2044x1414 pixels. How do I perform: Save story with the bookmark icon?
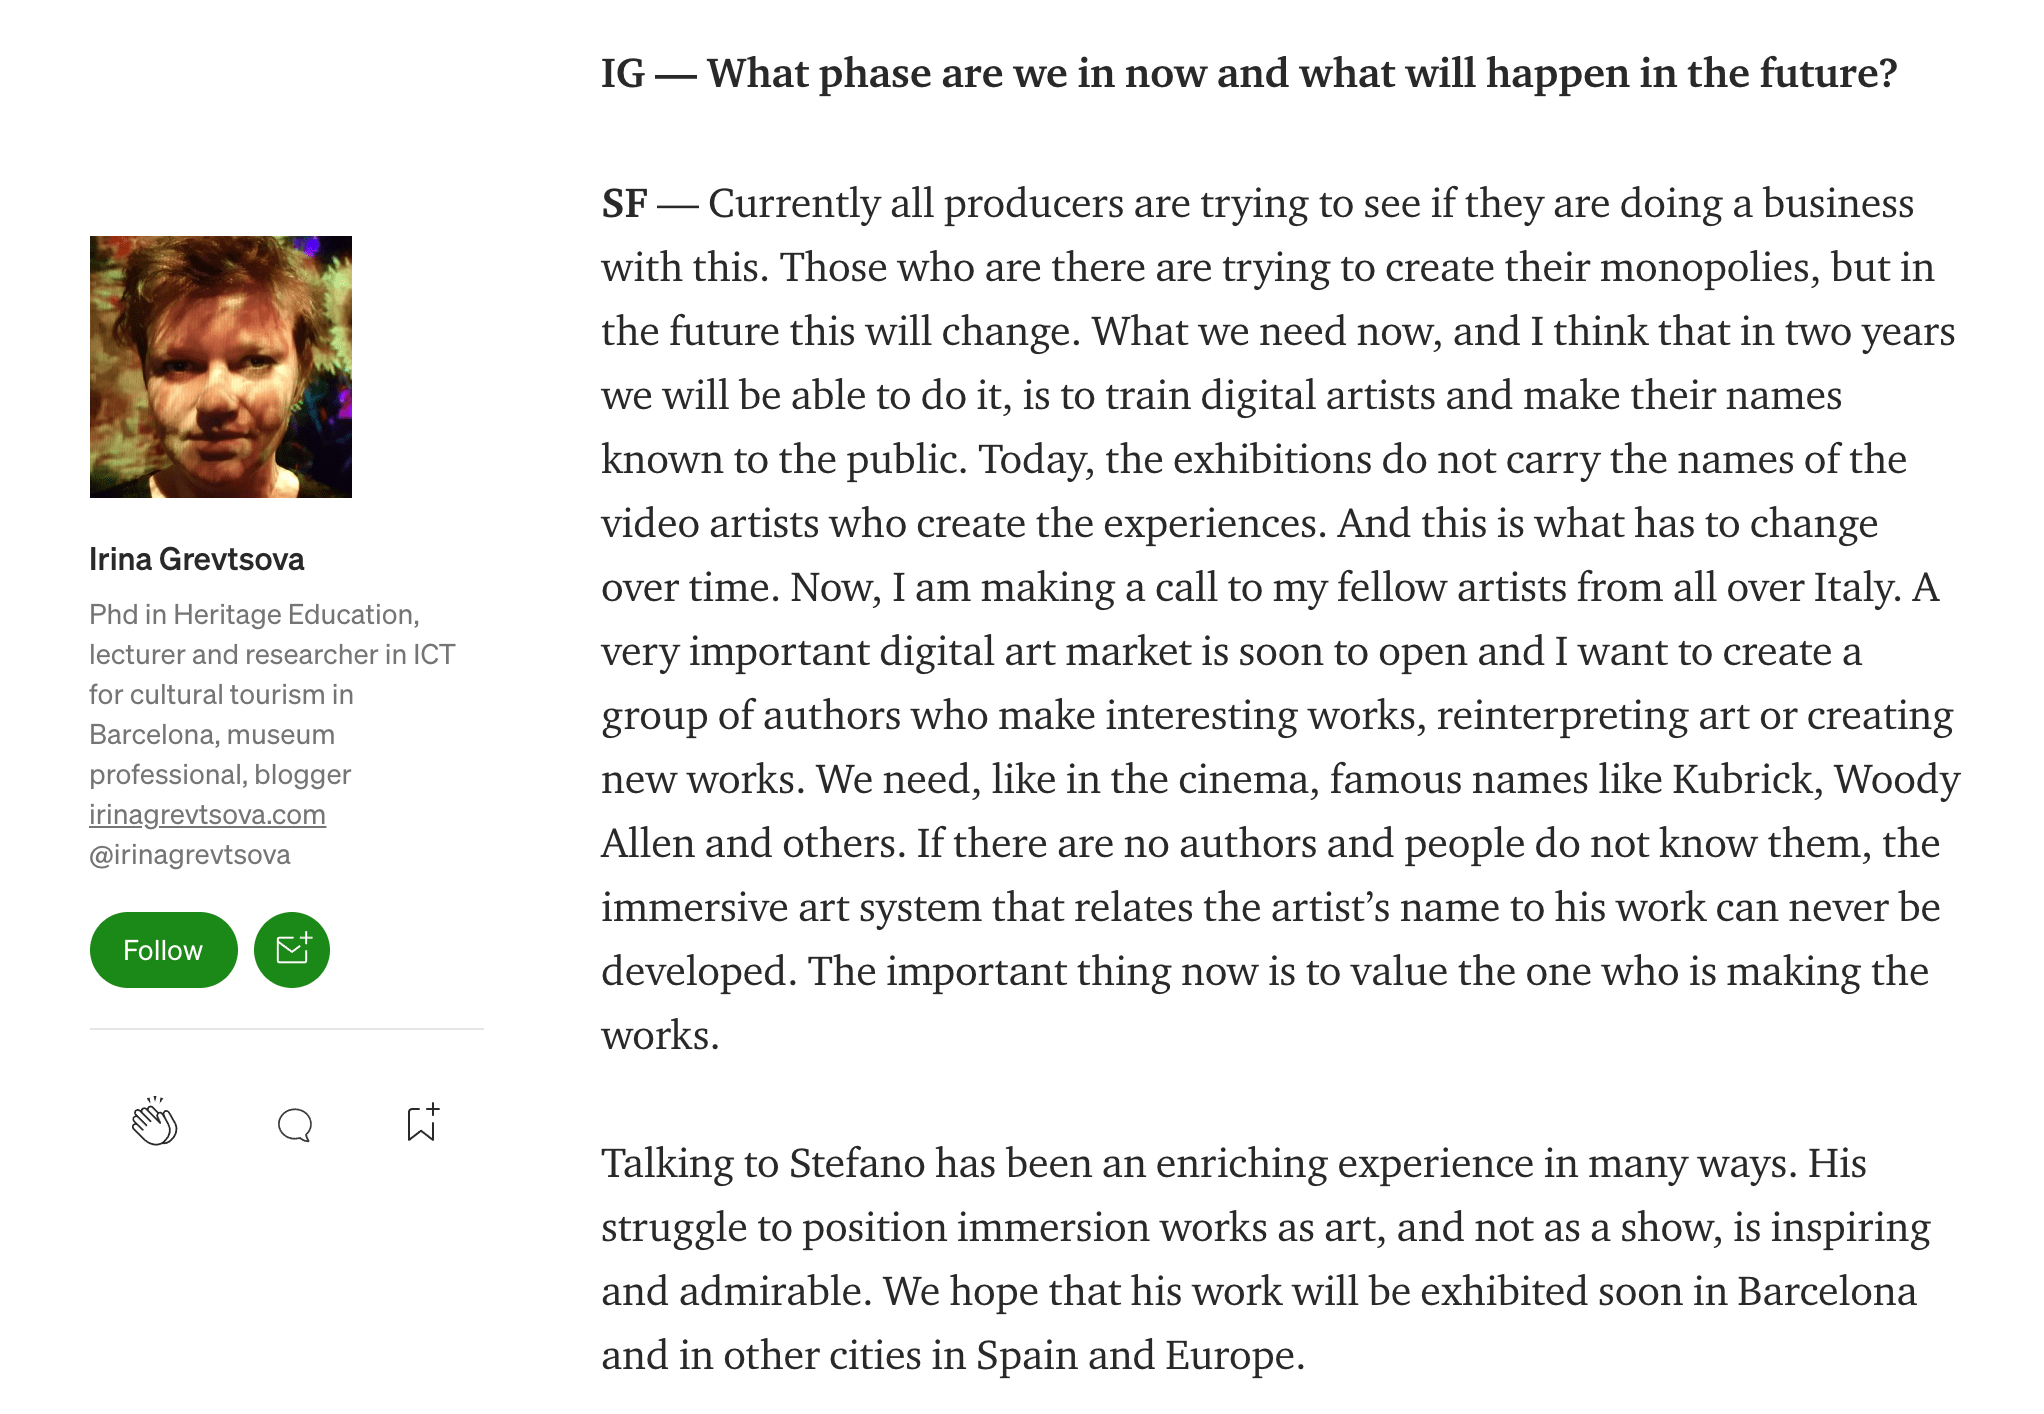coord(422,1123)
